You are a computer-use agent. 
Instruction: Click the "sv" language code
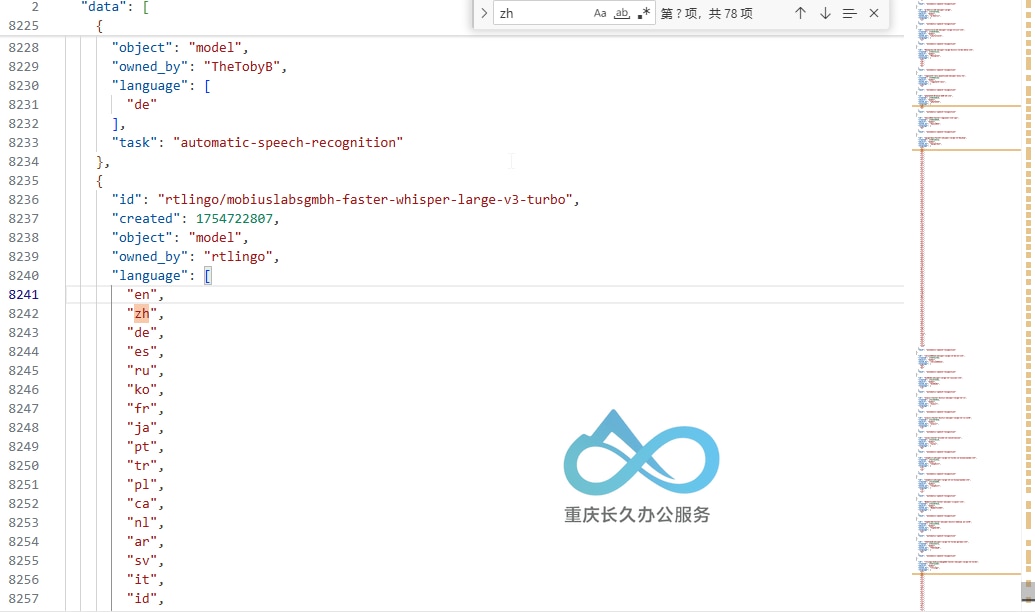pos(142,561)
